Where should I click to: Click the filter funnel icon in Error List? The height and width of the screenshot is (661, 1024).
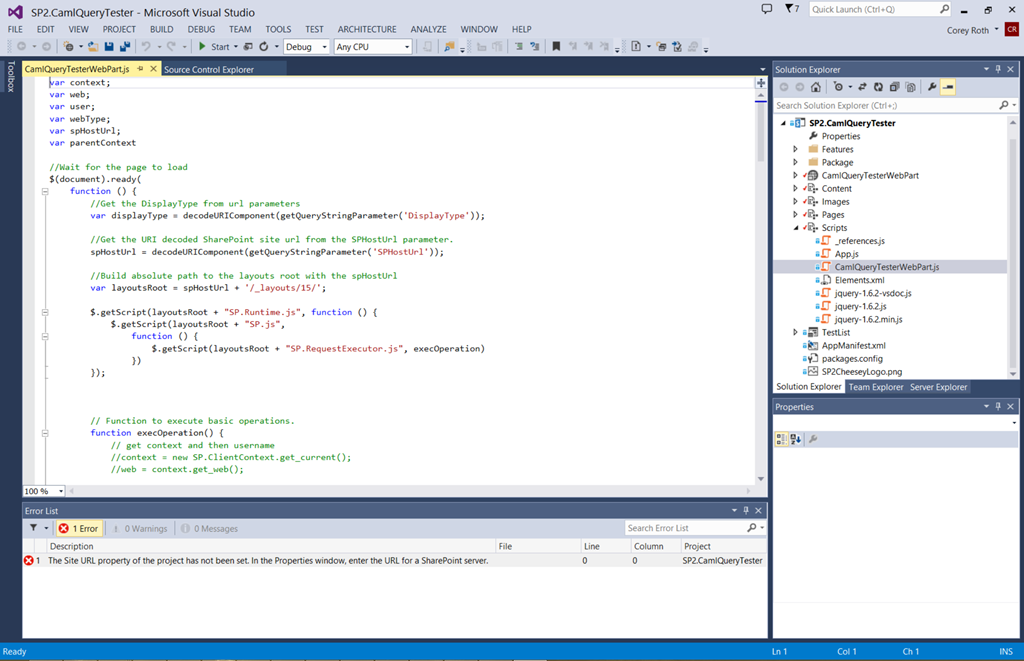pos(33,528)
